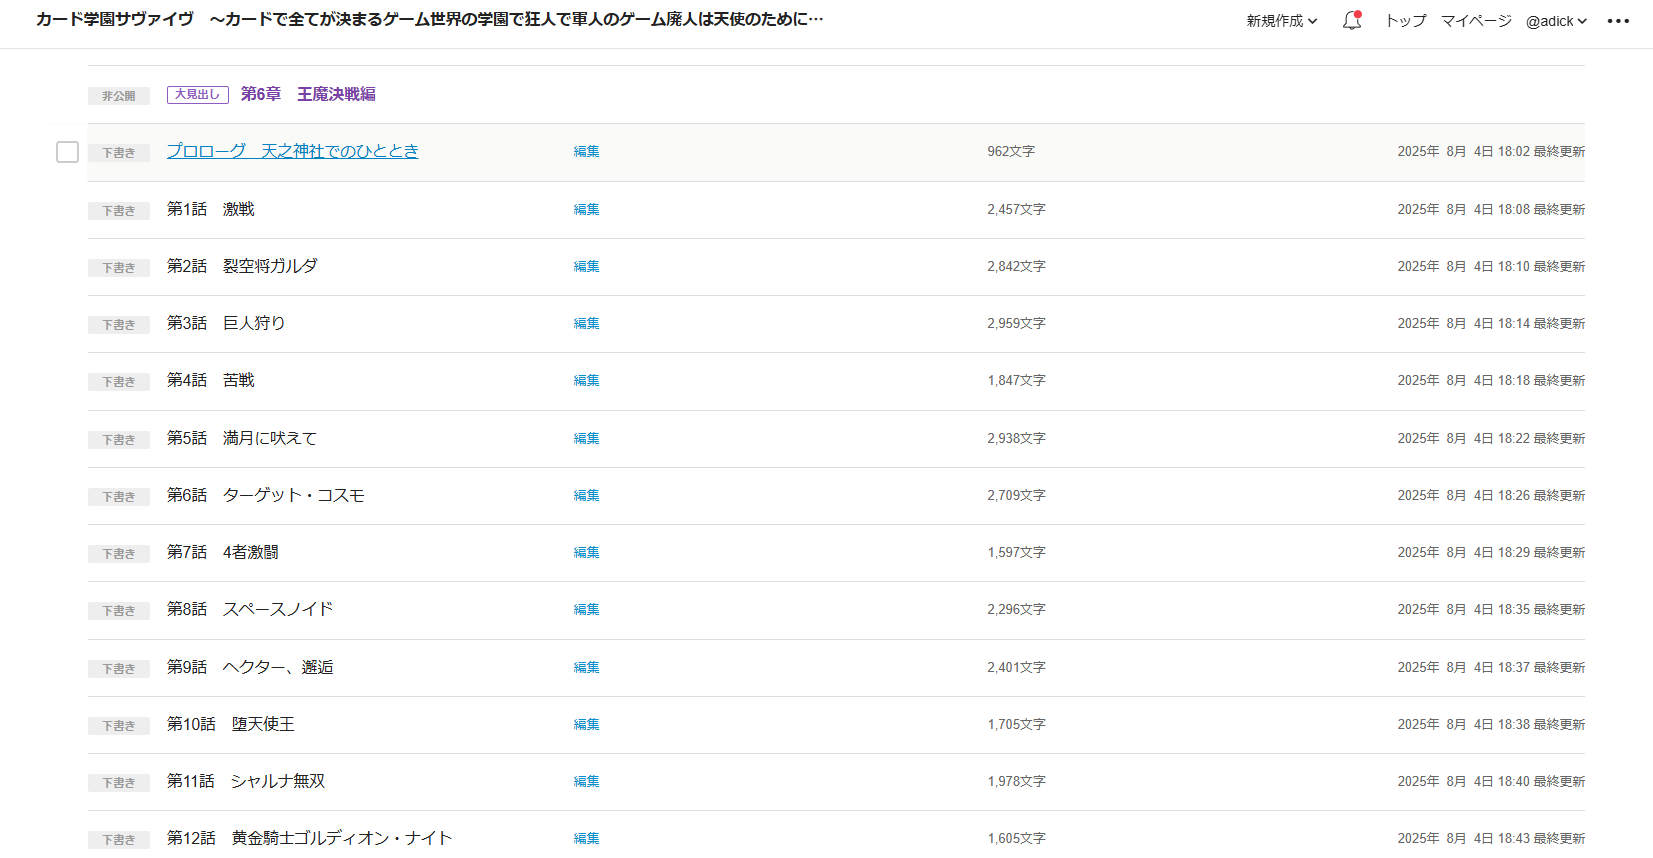Image resolution: width=1653 pixels, height=858 pixels.
Task: Edit episode 第2話 裂空将ガルダ
Action: pyautogui.click(x=586, y=266)
